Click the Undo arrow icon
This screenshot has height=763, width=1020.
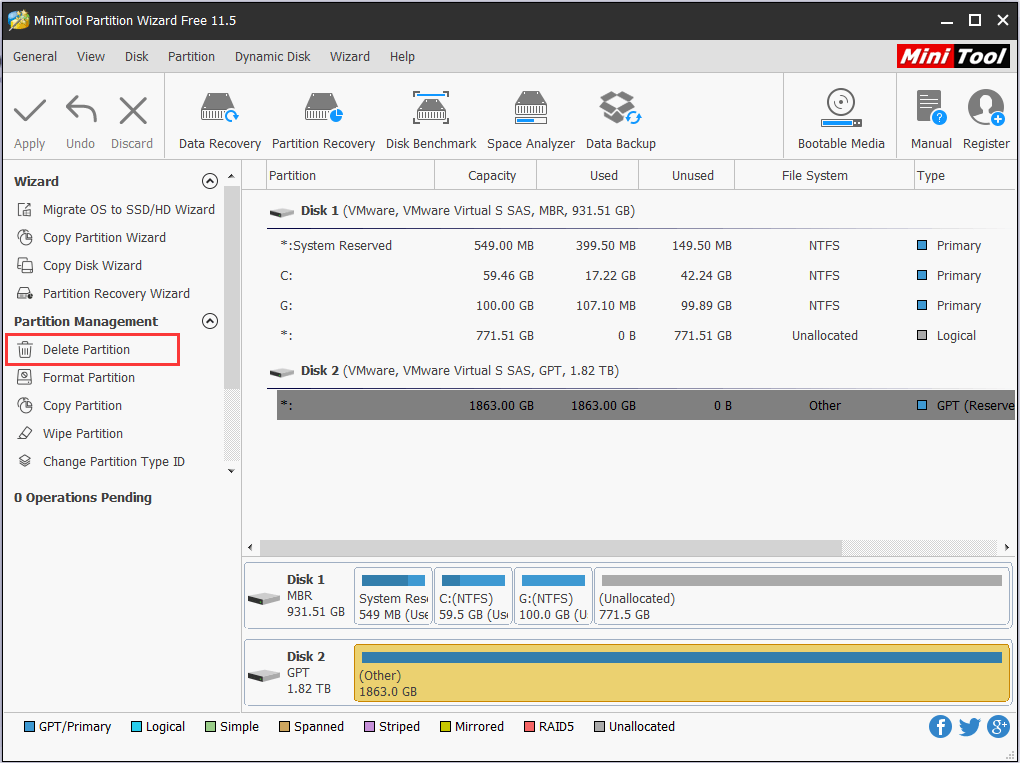click(x=81, y=109)
